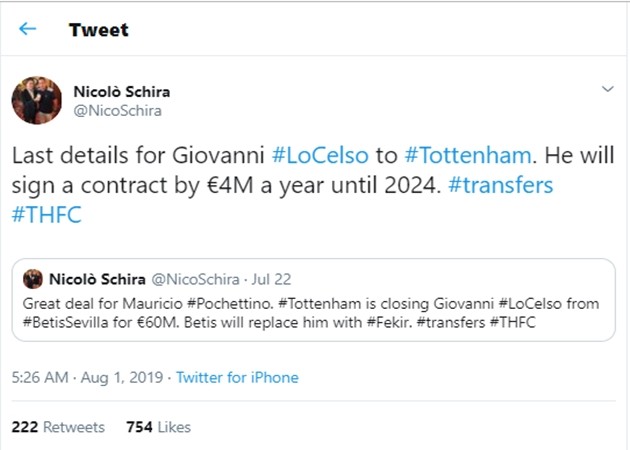Open the #LoCelso hashtag in main tweet

pos(323,156)
